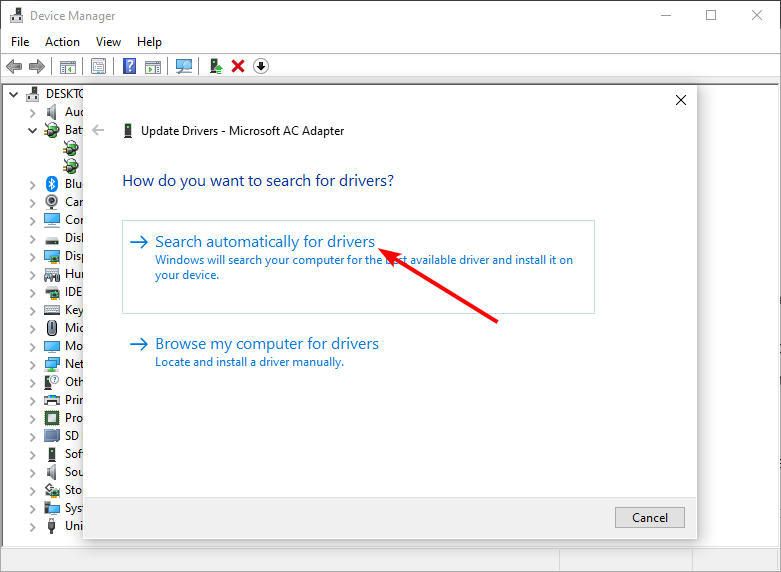Image resolution: width=781 pixels, height=572 pixels.
Task: Select the Disk drives icon in tree
Action: tap(52, 240)
